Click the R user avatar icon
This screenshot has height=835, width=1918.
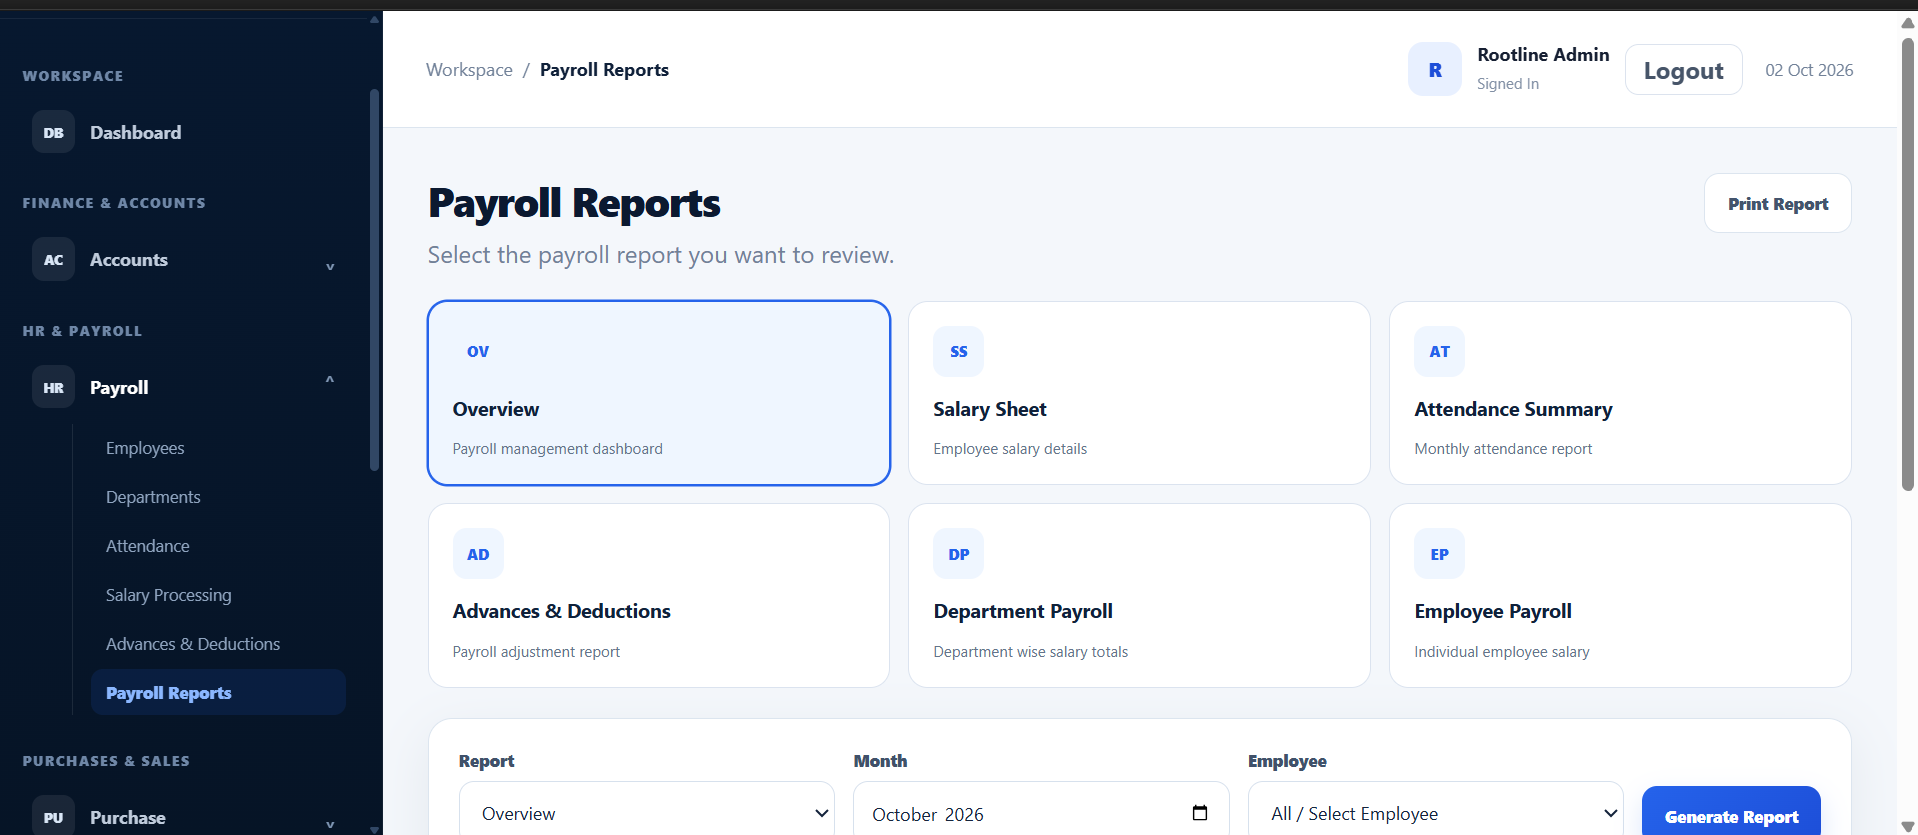tap(1435, 69)
